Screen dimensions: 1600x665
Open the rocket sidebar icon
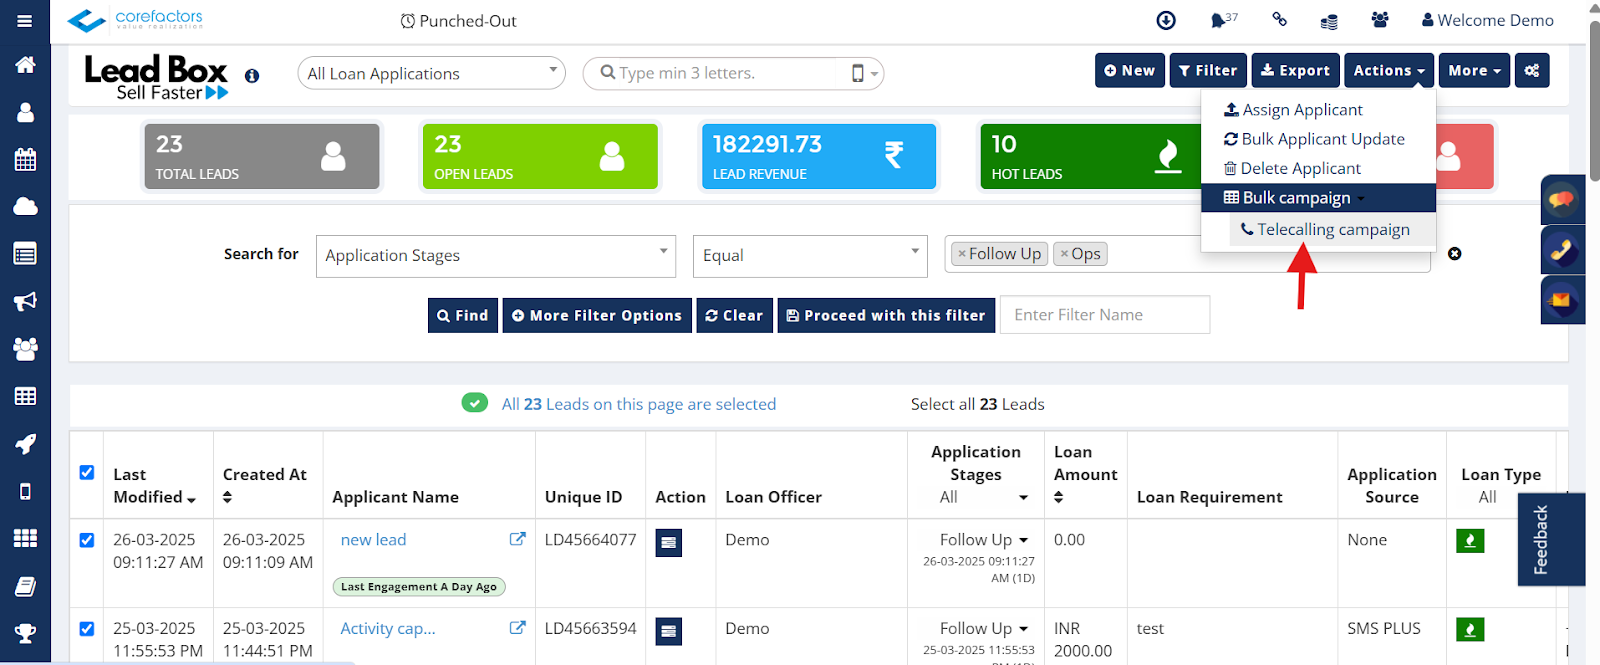(25, 444)
